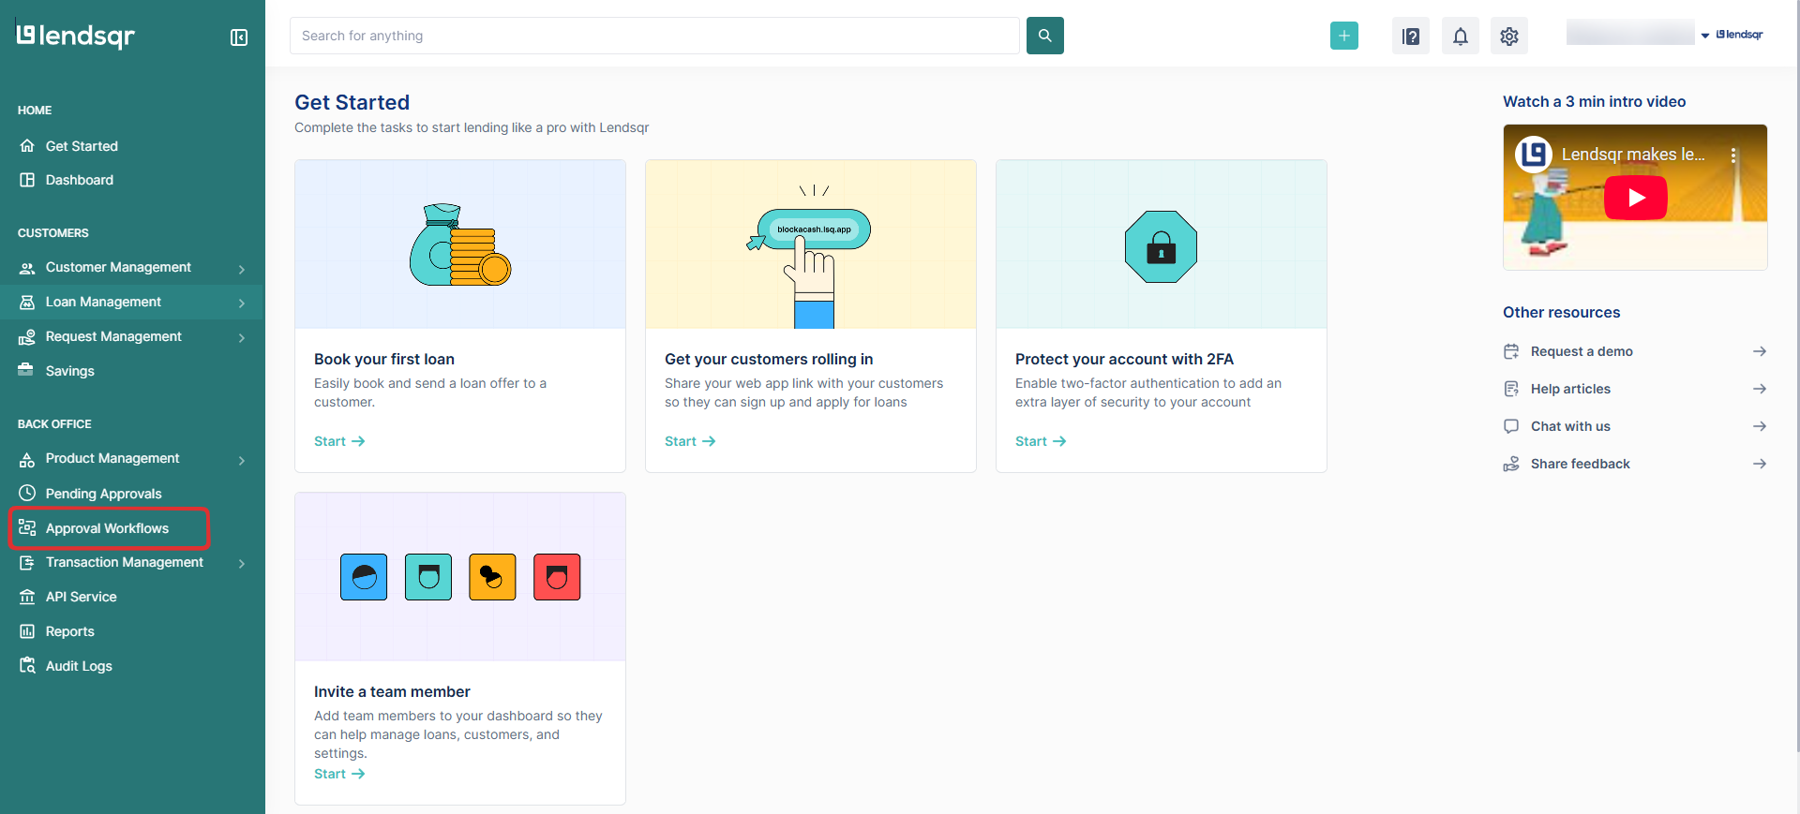The width and height of the screenshot is (1800, 814).
Task: Click the search magnifier button
Action: (1044, 36)
